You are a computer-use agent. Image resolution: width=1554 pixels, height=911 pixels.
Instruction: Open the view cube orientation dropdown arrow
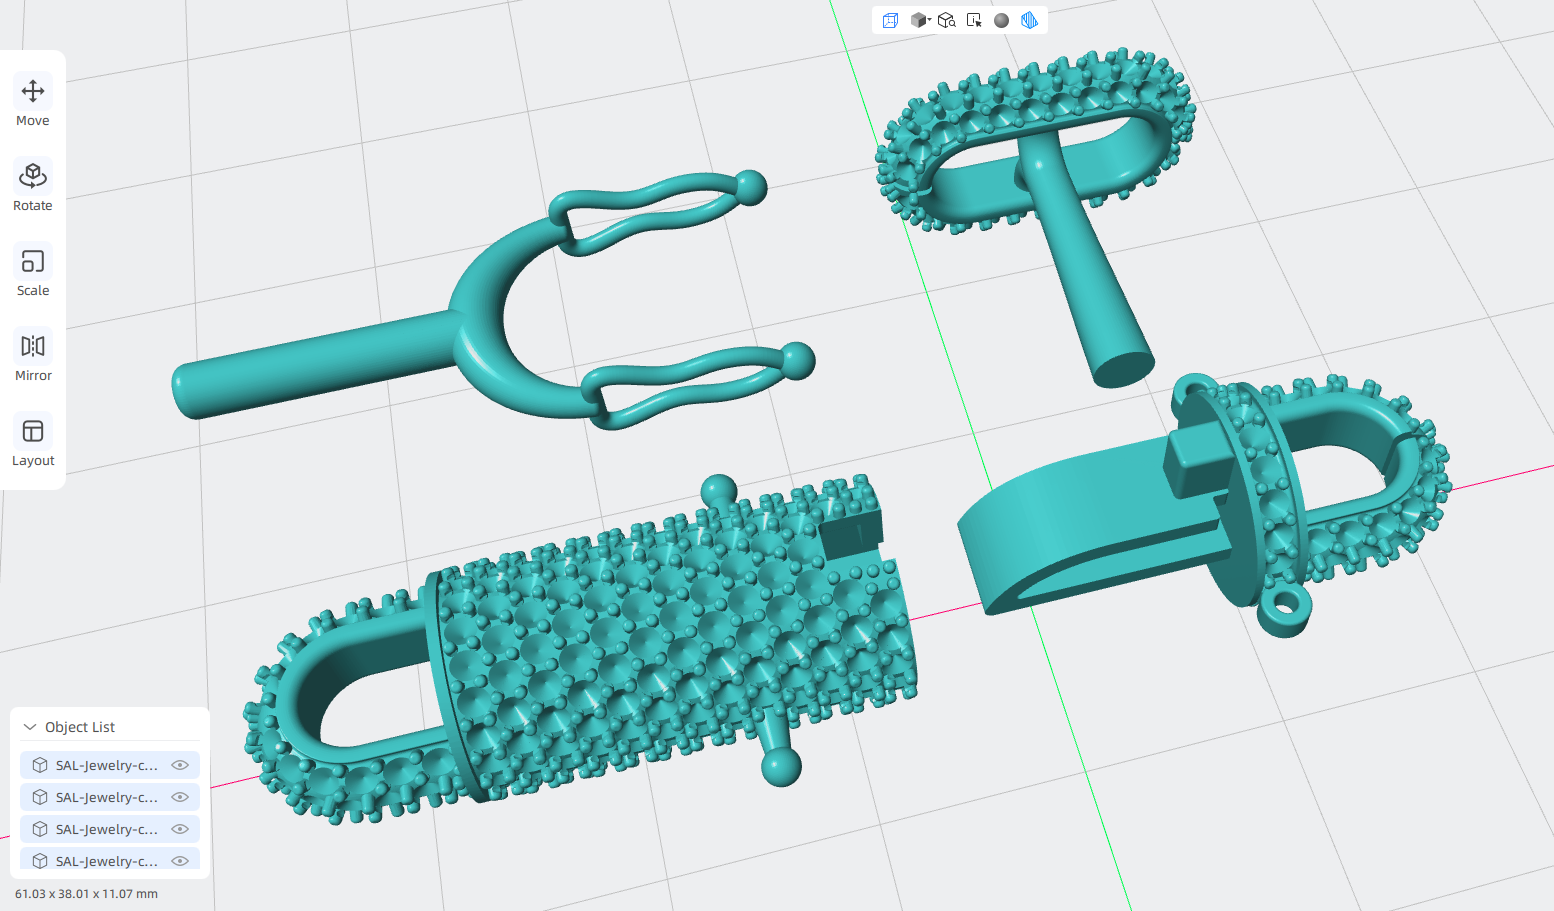(929, 20)
